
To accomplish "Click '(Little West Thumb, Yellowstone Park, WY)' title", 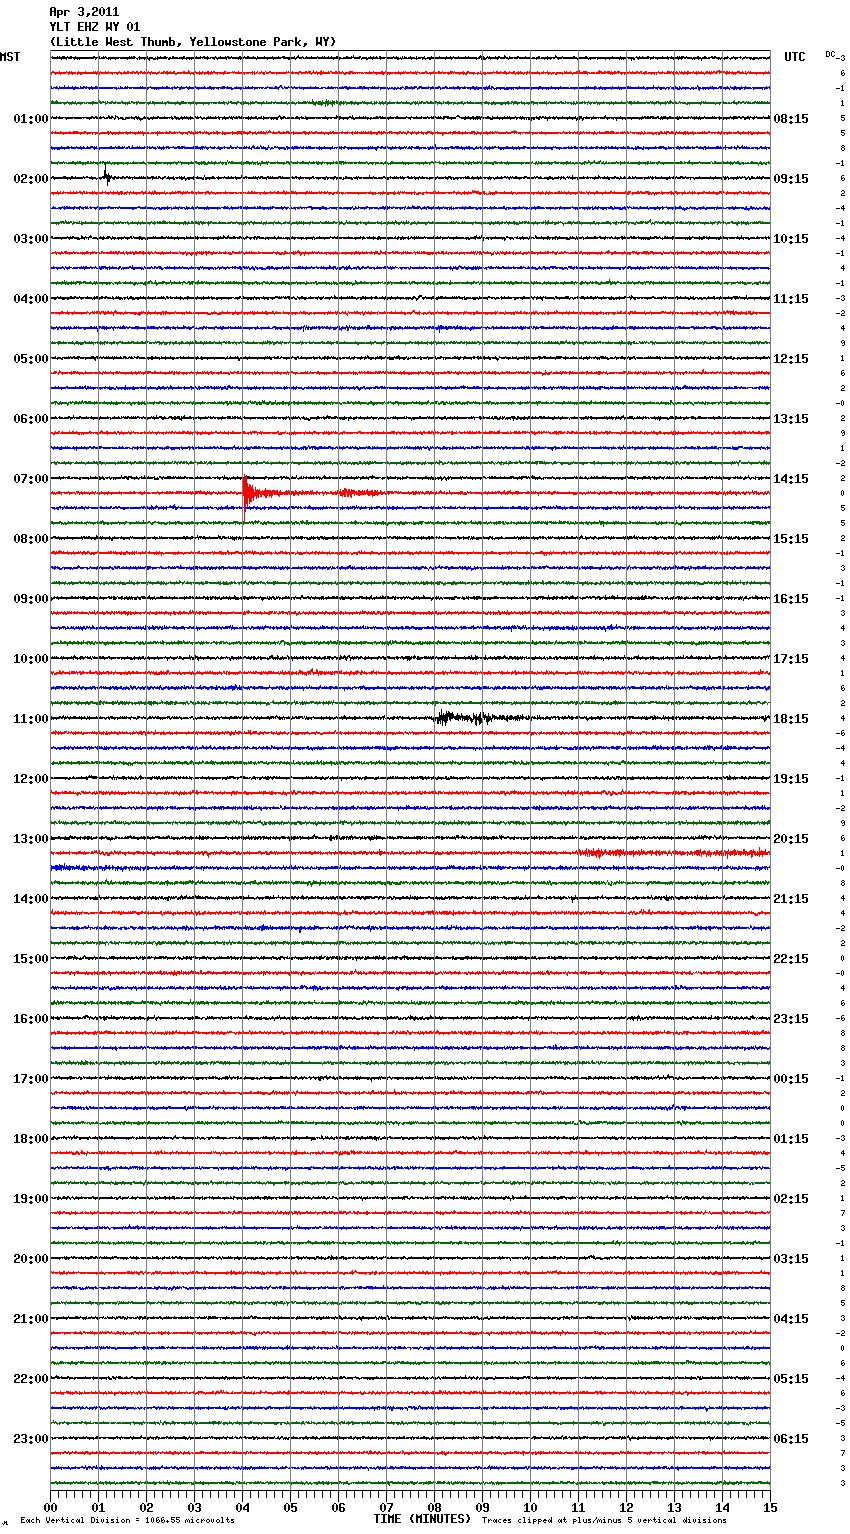I will pyautogui.click(x=193, y=42).
